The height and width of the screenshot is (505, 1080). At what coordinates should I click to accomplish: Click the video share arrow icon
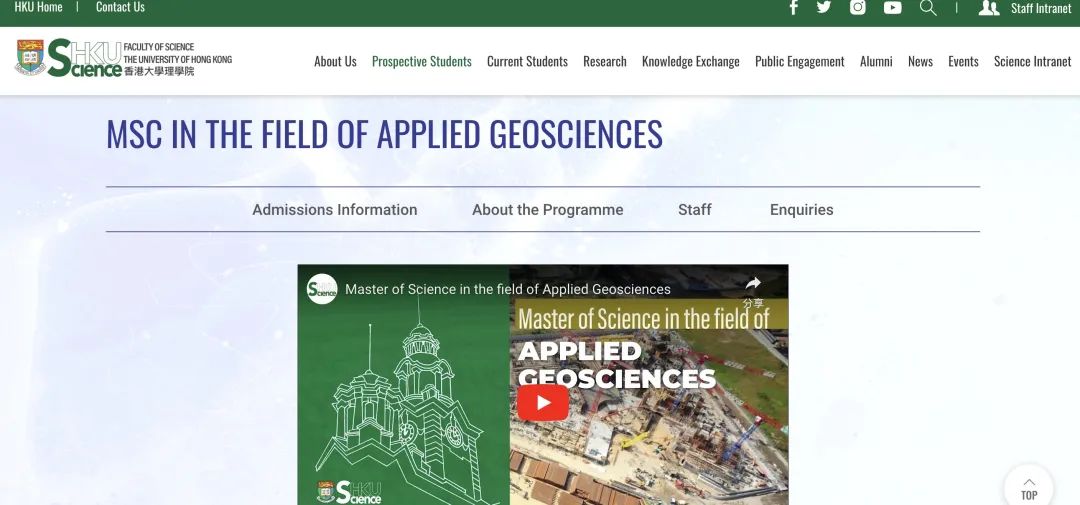point(753,285)
